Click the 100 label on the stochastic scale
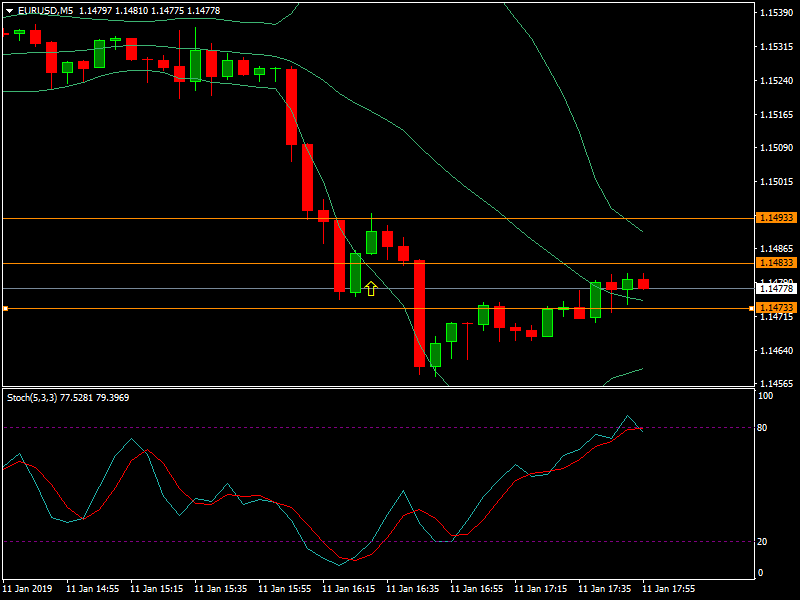800x600 pixels. (765, 396)
